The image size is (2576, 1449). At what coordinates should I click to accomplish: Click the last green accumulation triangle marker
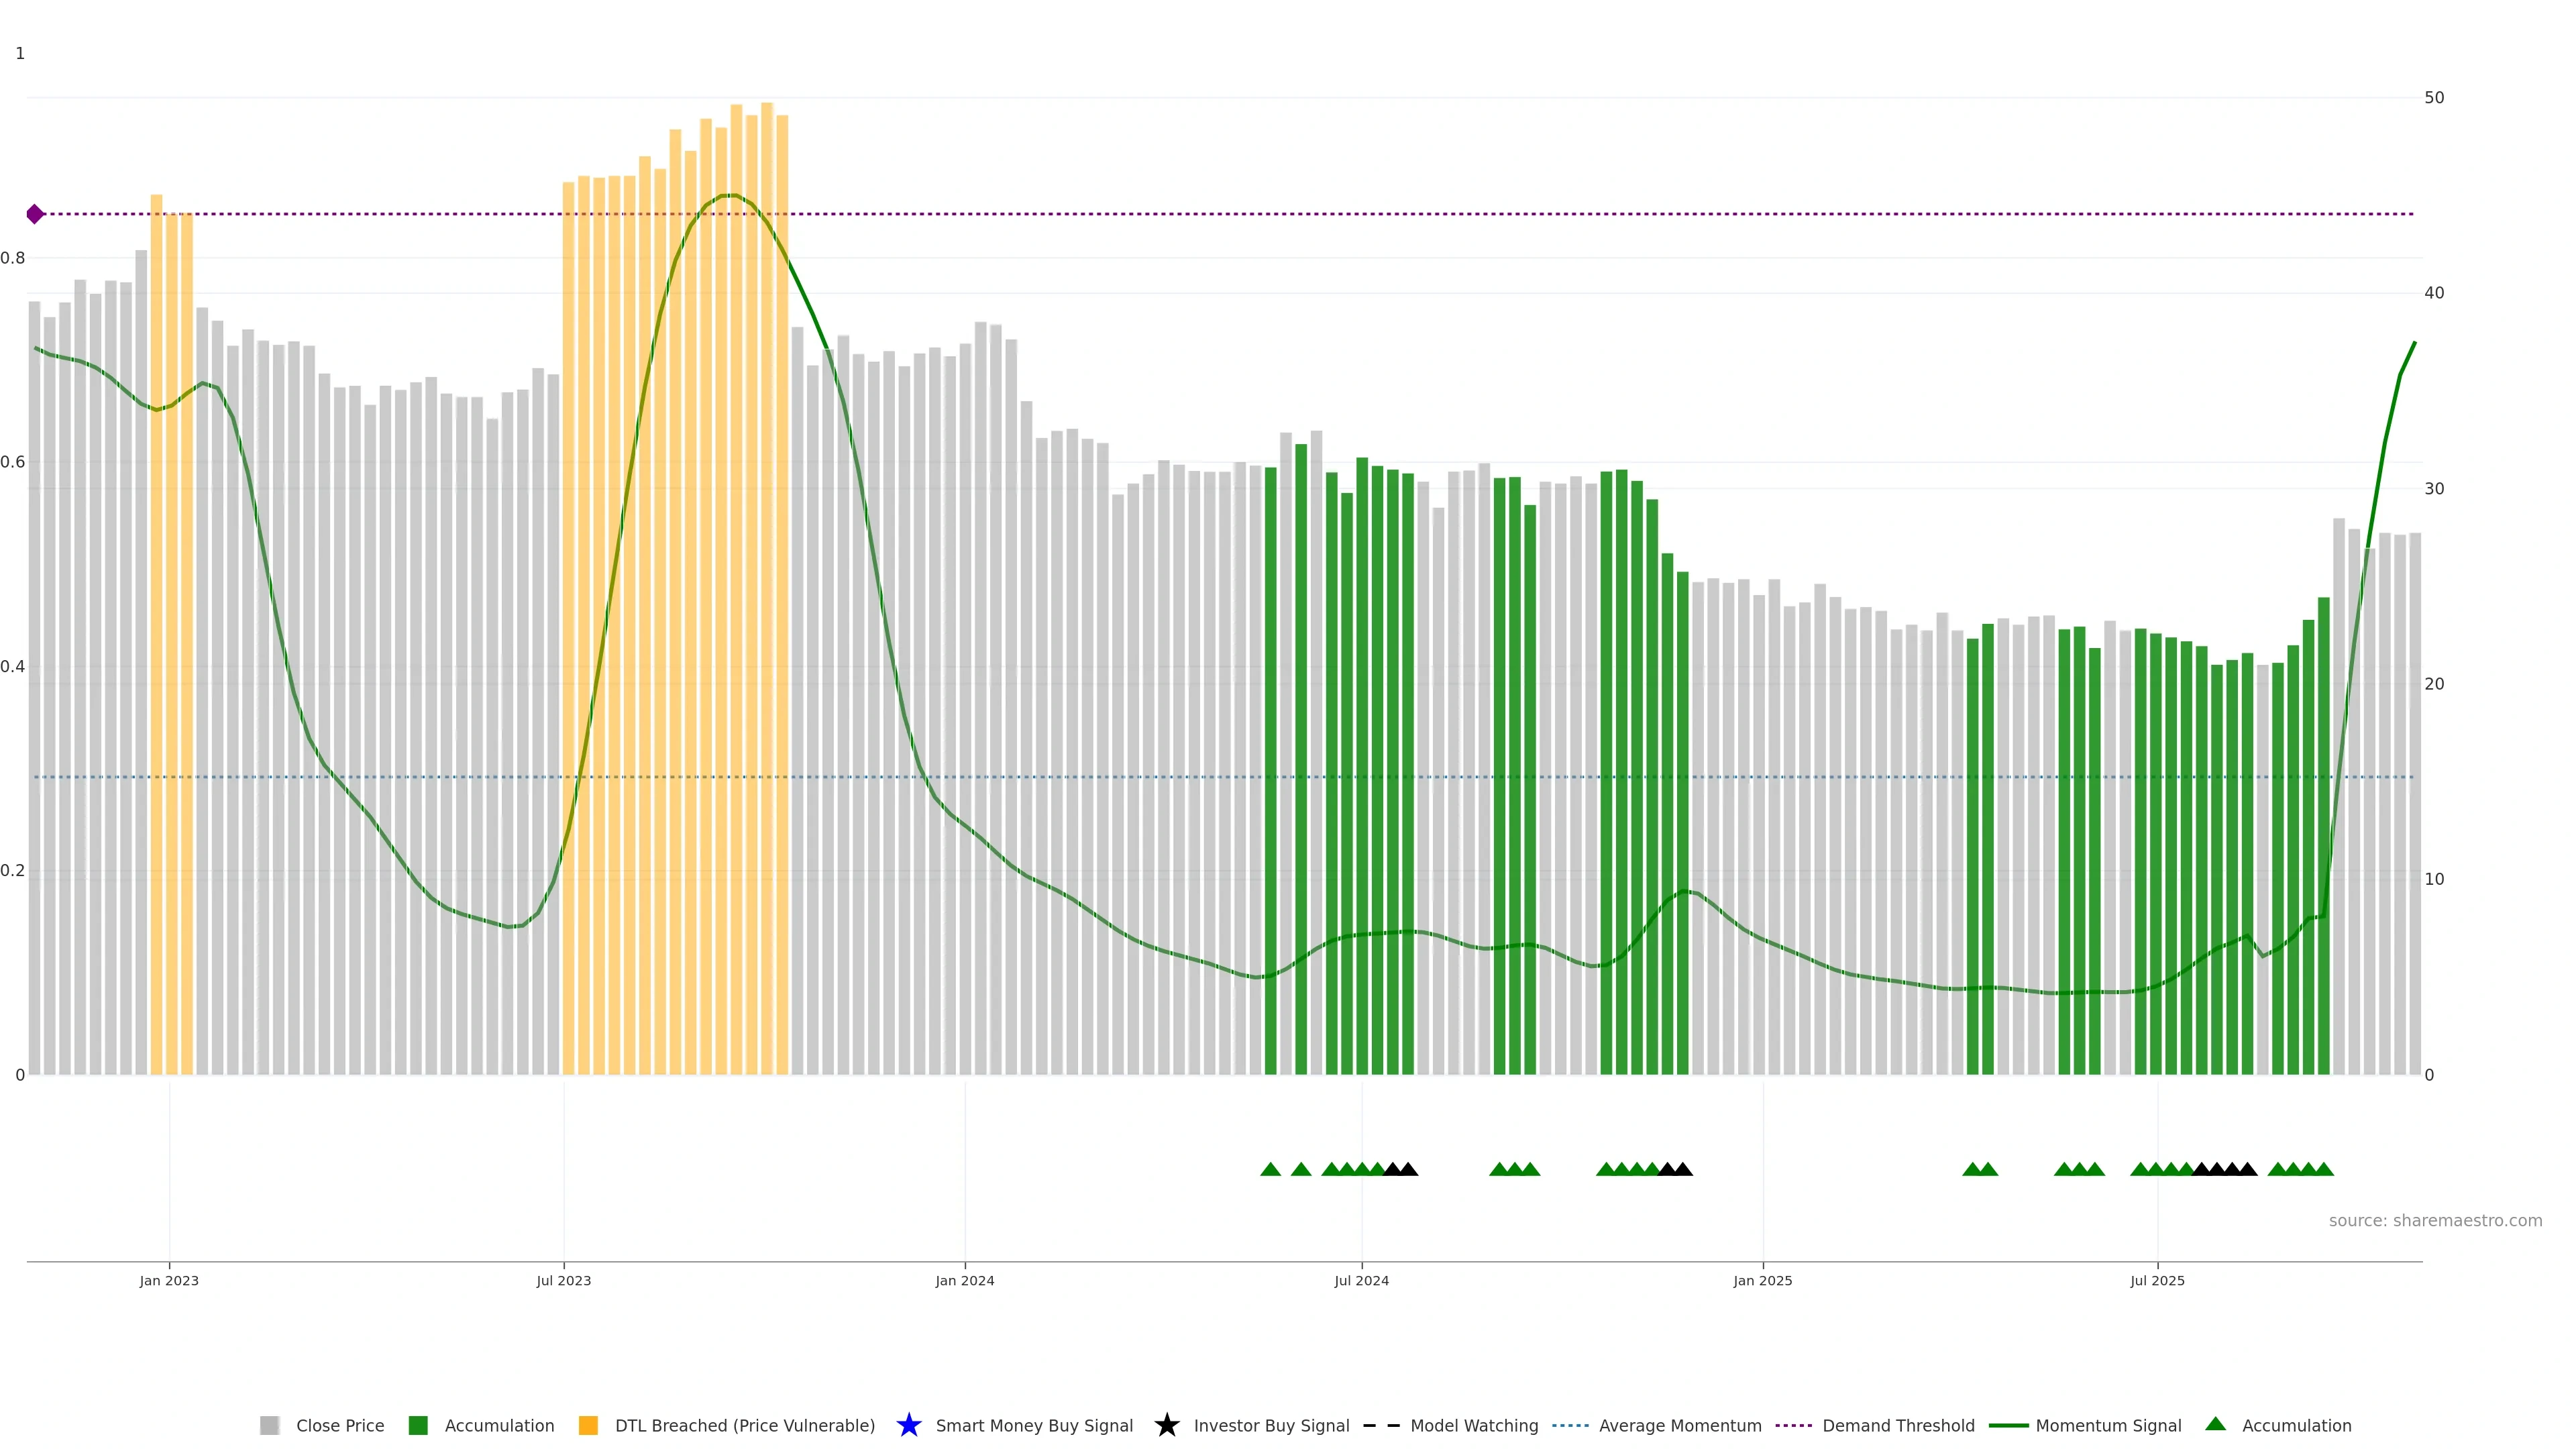[x=2324, y=1169]
